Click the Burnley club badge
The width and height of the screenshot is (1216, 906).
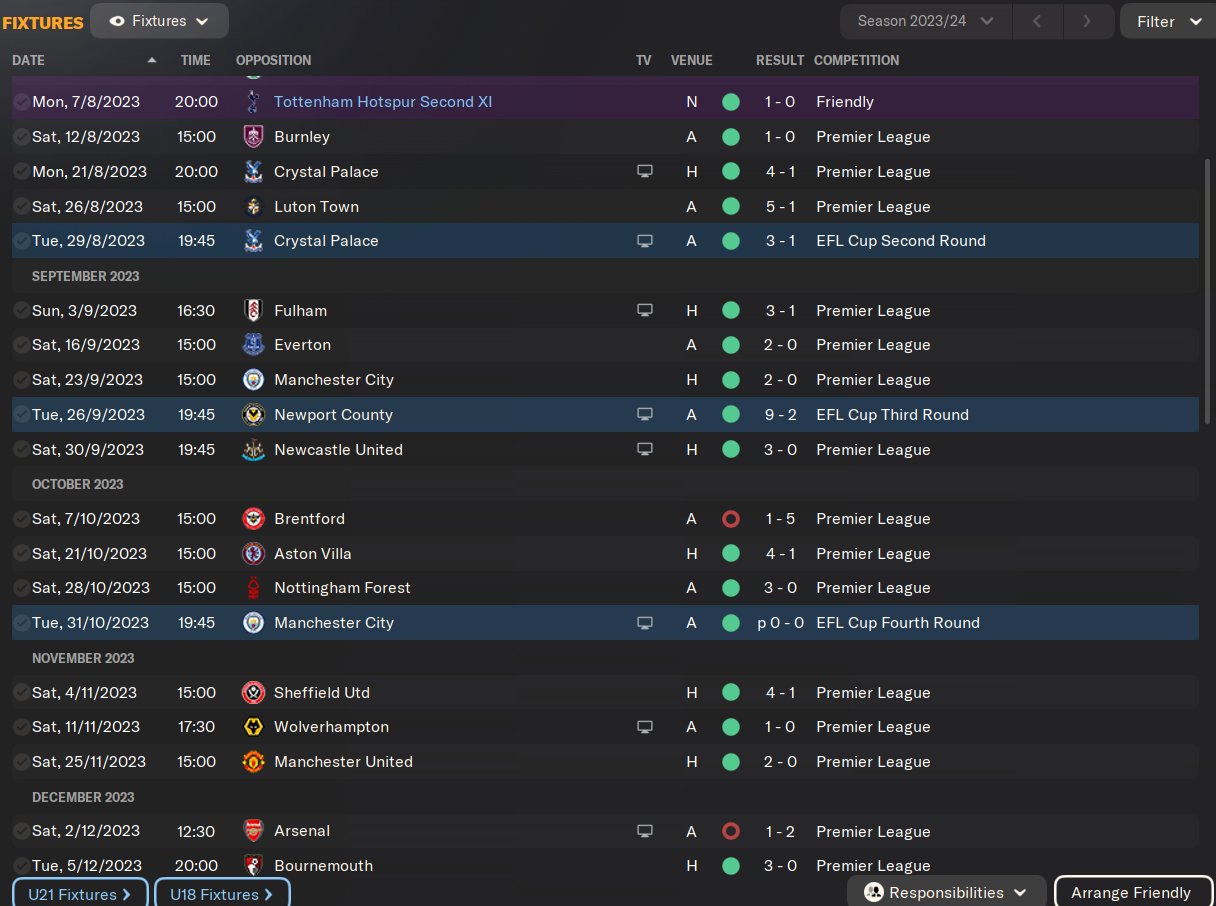click(x=253, y=137)
